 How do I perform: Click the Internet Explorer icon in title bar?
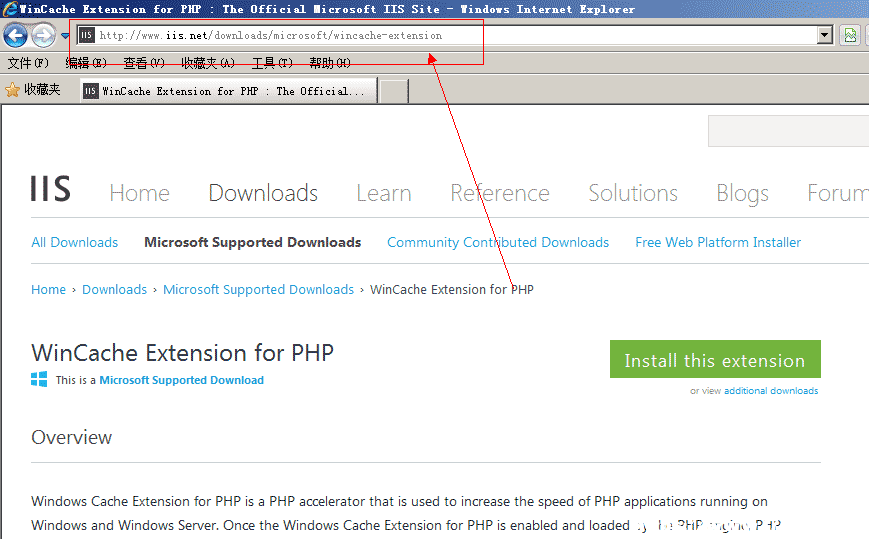click(x=9, y=9)
